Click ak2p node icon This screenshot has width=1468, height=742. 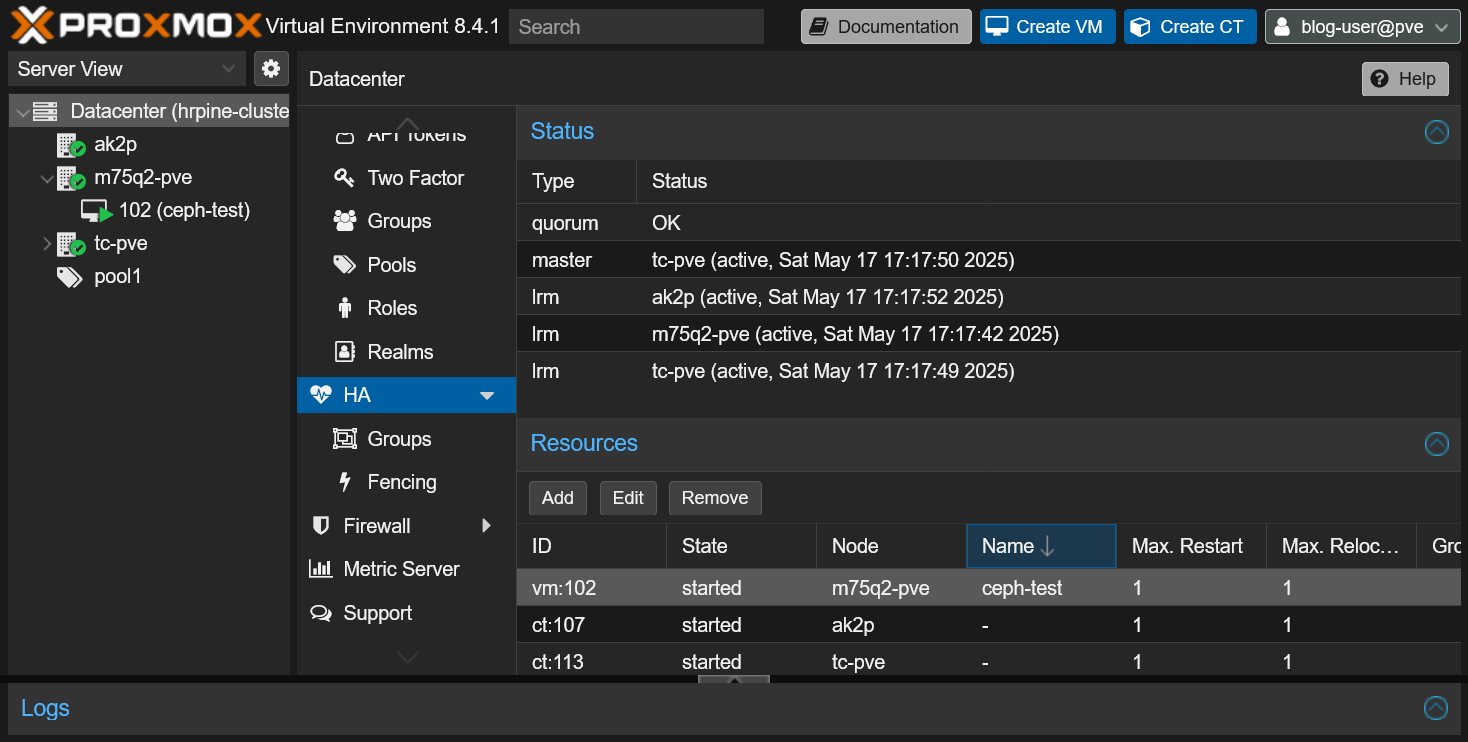coord(70,144)
